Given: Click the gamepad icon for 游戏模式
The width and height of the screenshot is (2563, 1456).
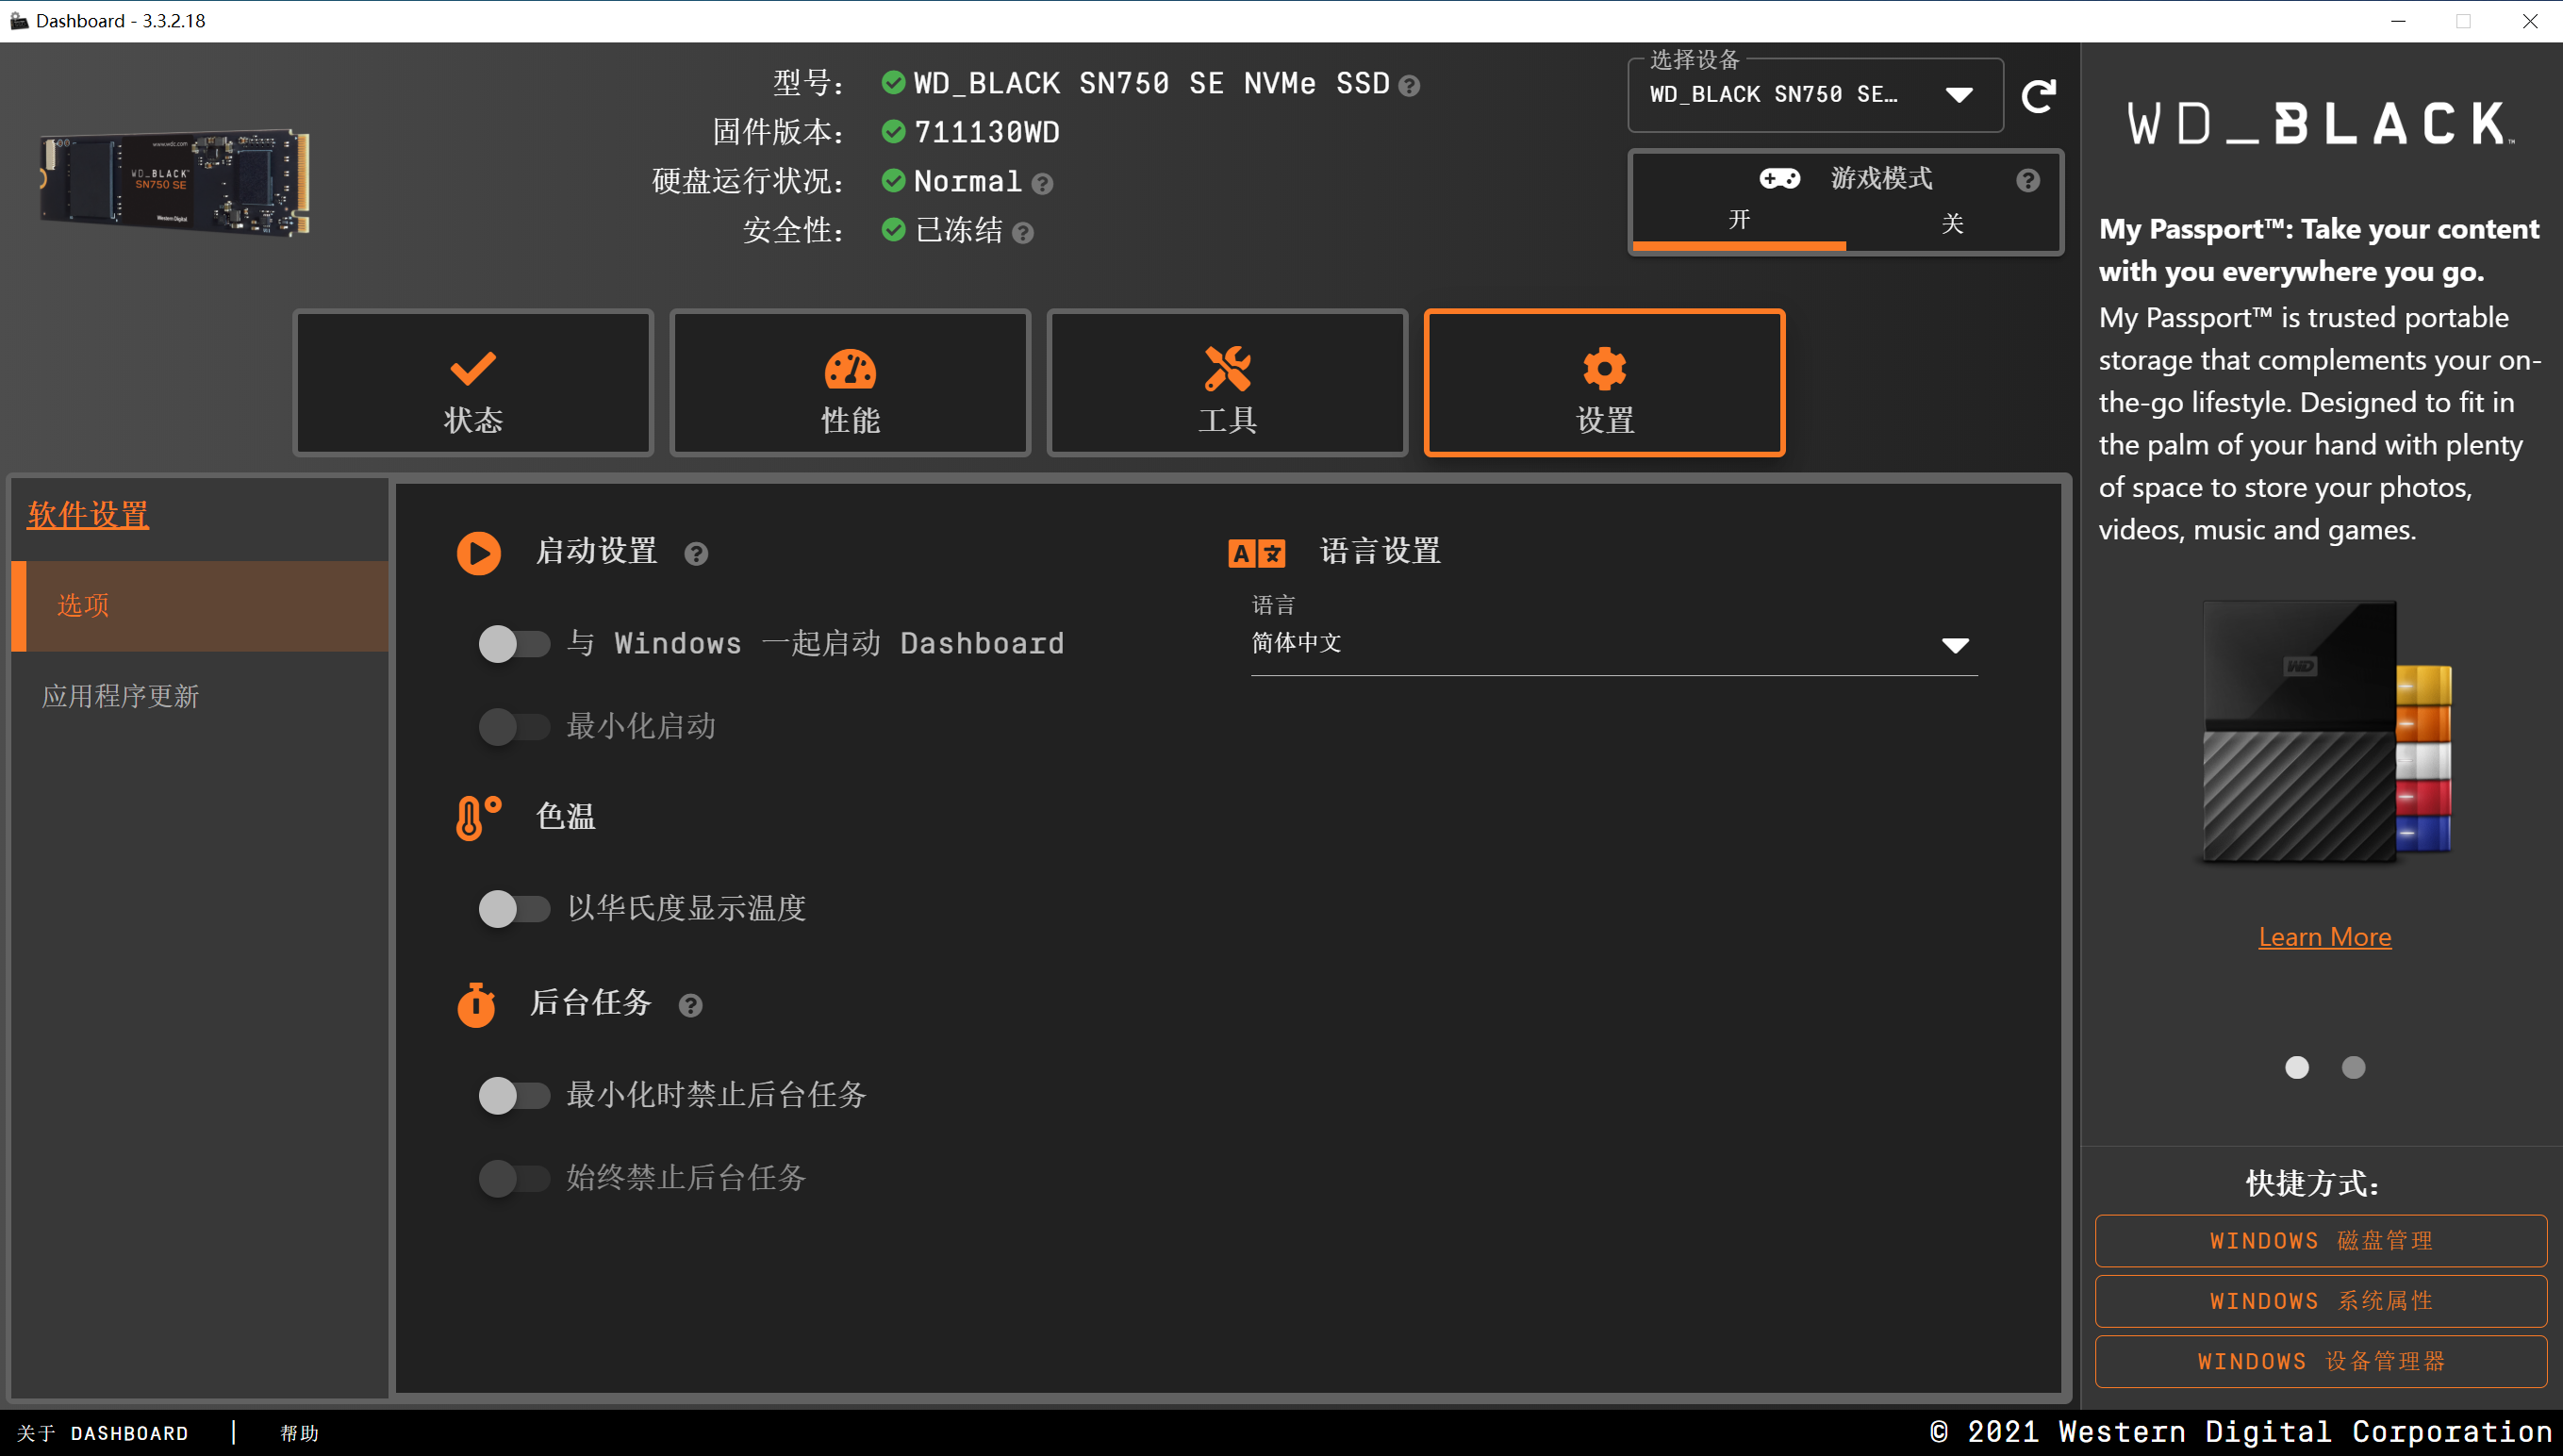Looking at the screenshot, I should pos(1779,179).
